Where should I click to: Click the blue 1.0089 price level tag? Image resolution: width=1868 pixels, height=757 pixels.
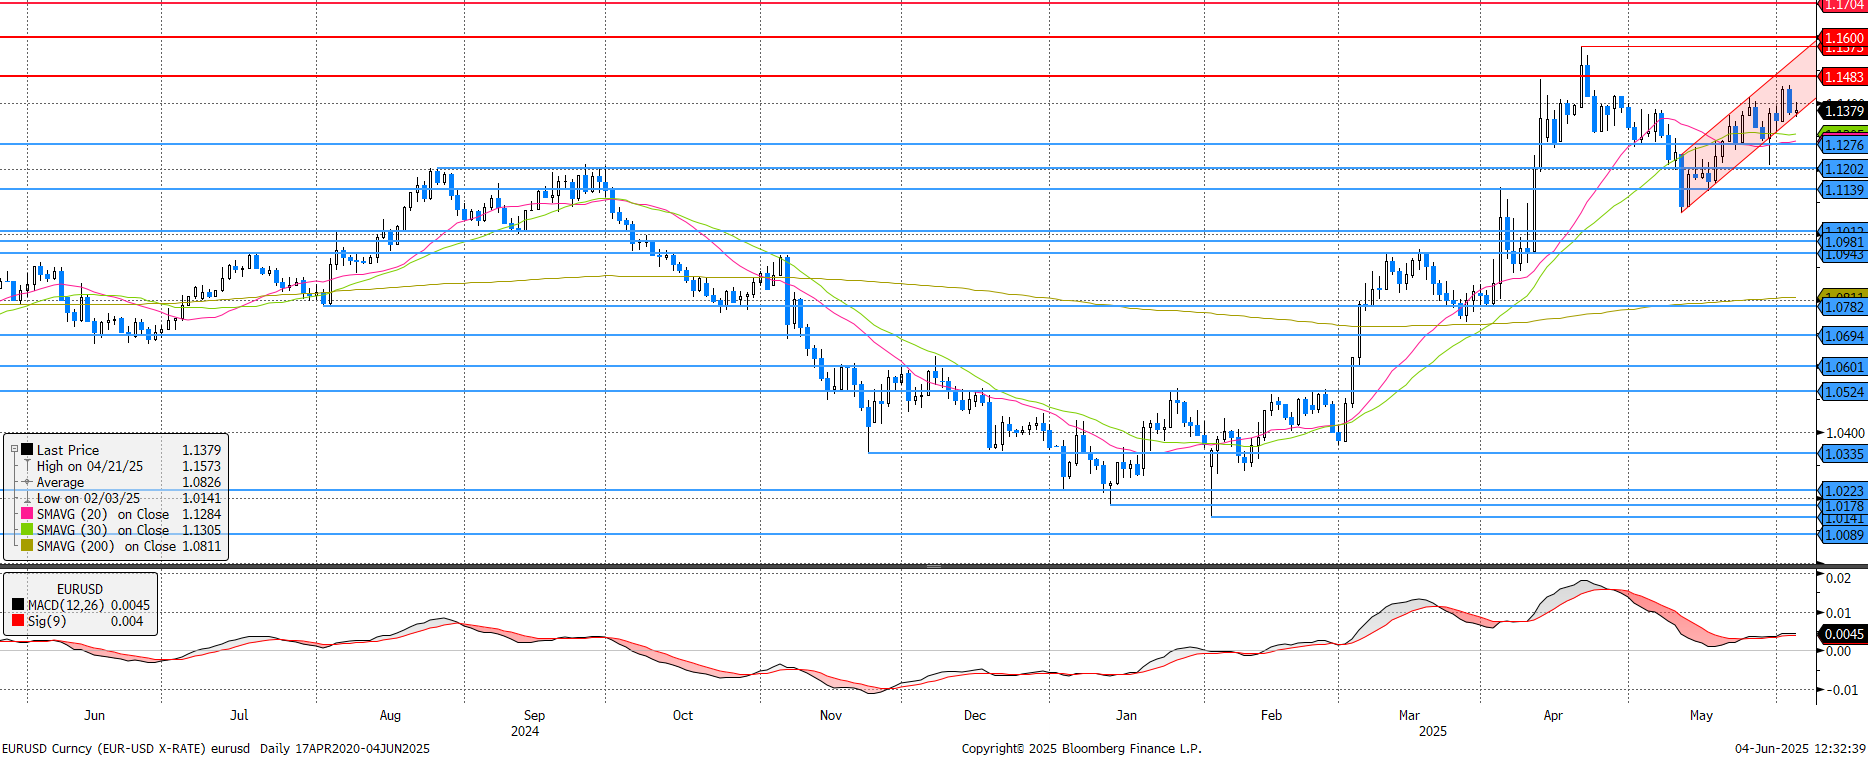click(1843, 535)
